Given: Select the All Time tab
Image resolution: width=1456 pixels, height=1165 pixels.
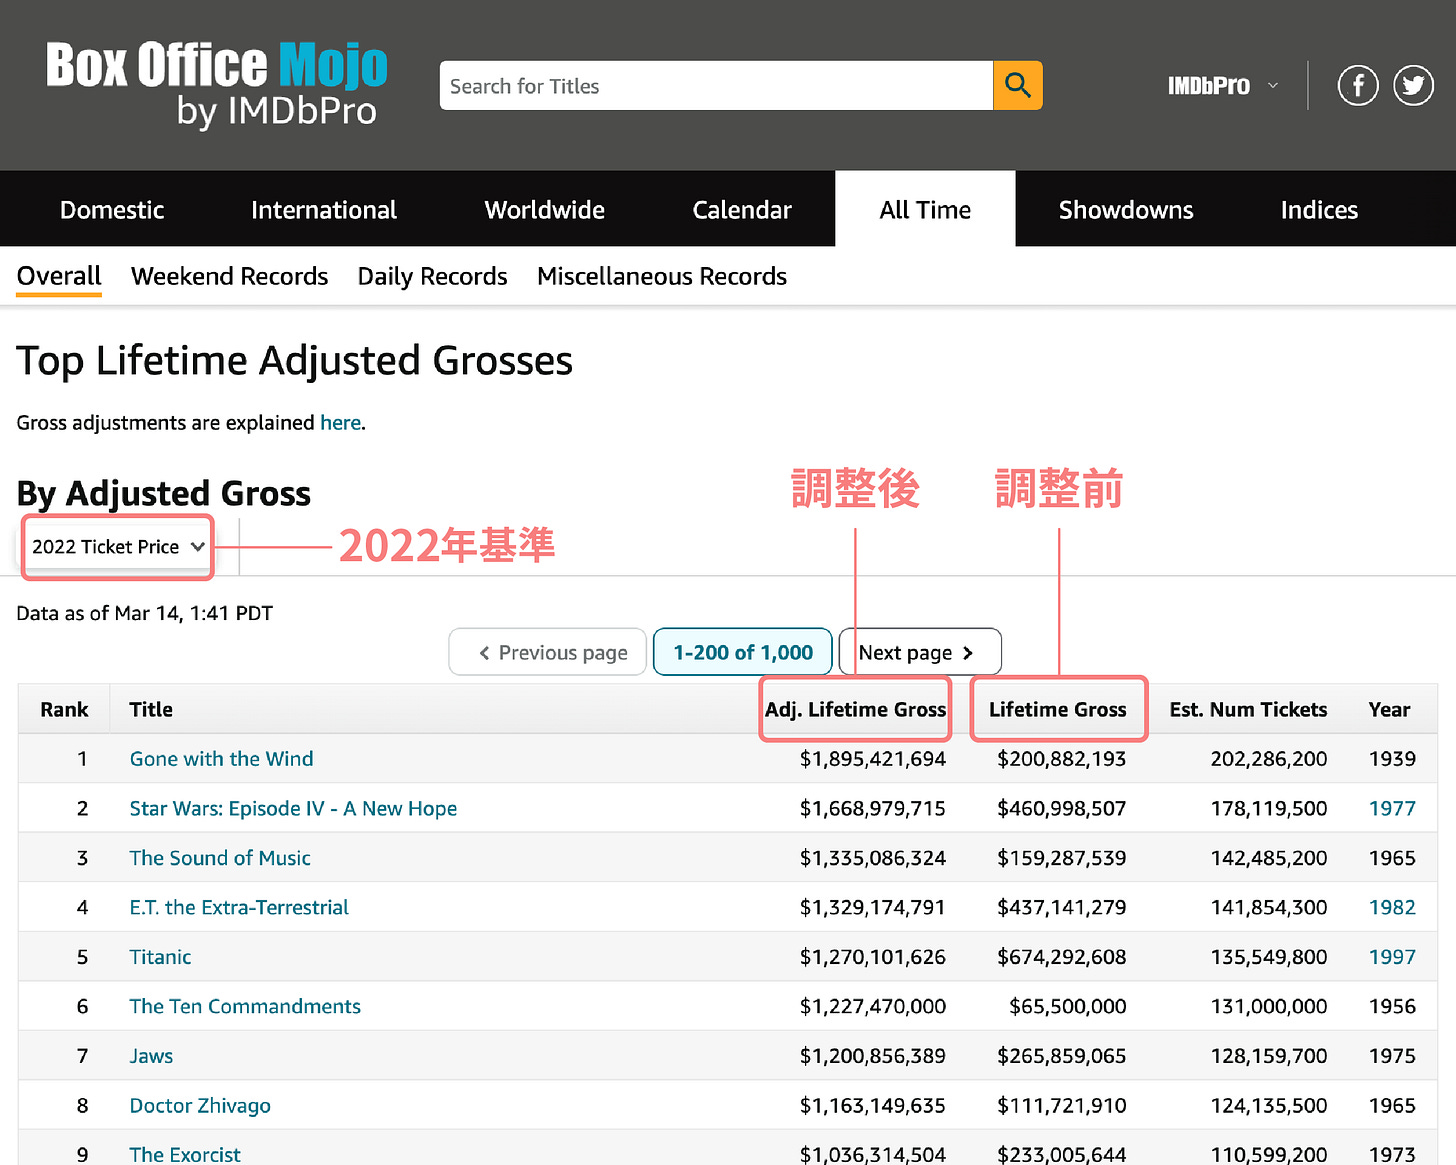Looking at the screenshot, I should click(x=925, y=210).
